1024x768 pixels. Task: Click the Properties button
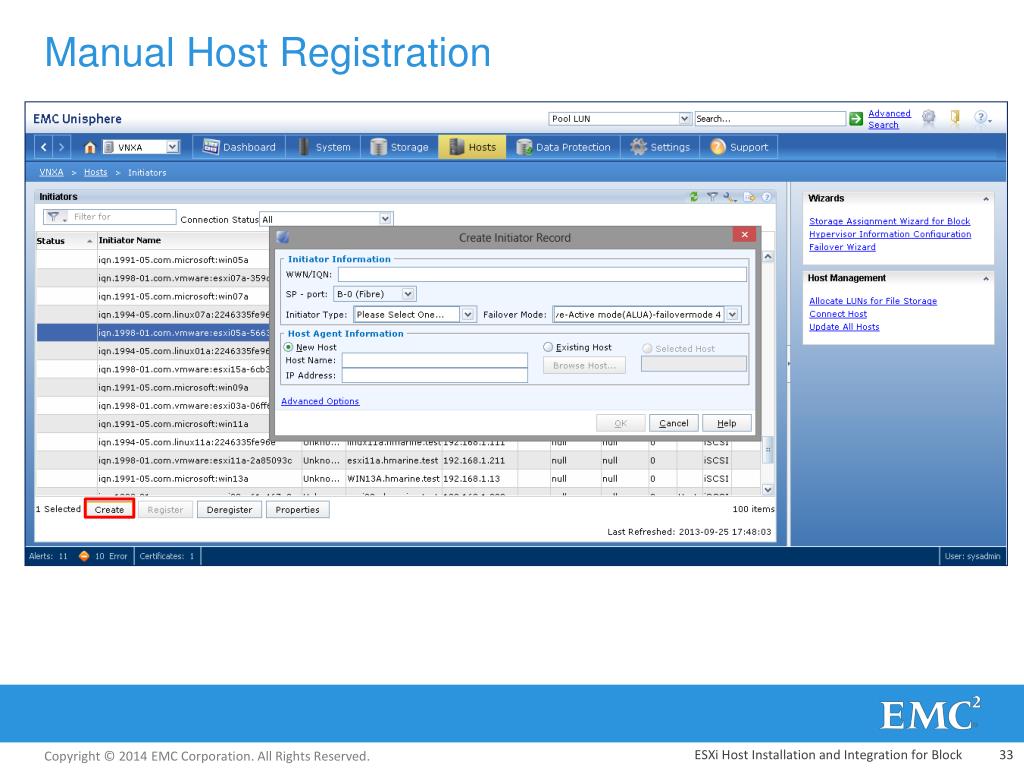(x=297, y=509)
